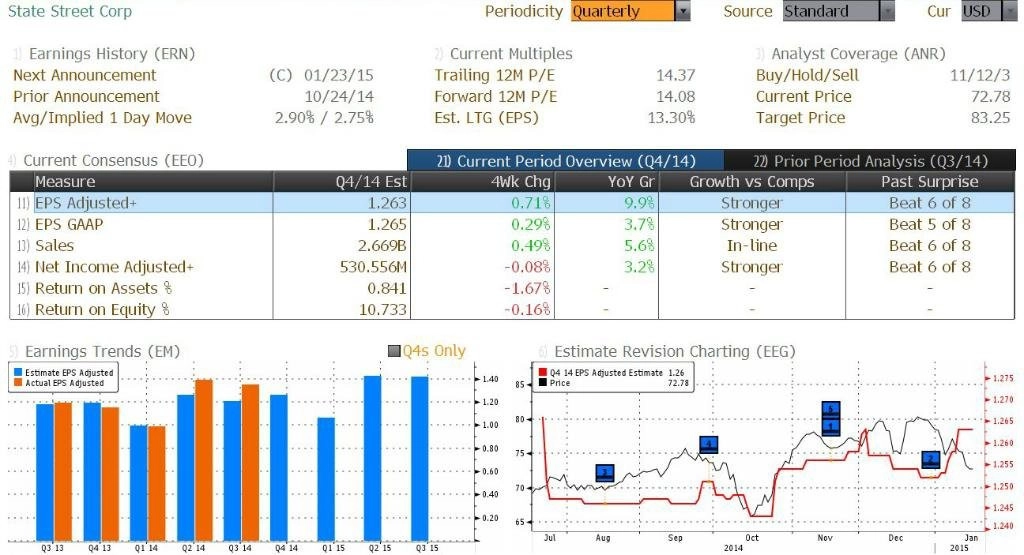The height and width of the screenshot is (555, 1024).
Task: Click the In-line growth cell for Sales
Action: (752, 246)
